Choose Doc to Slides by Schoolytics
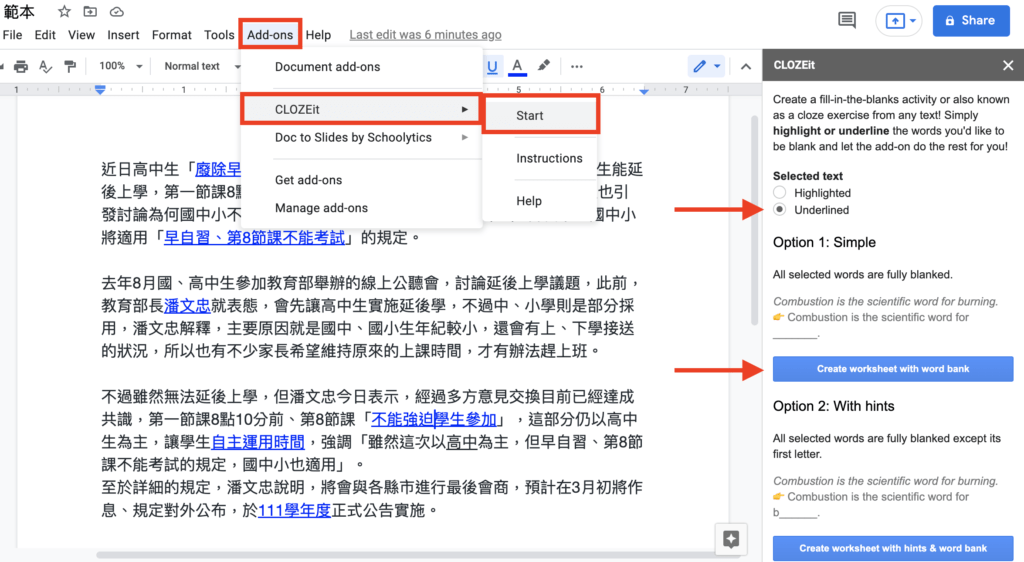This screenshot has height=562, width=1024. pos(353,137)
